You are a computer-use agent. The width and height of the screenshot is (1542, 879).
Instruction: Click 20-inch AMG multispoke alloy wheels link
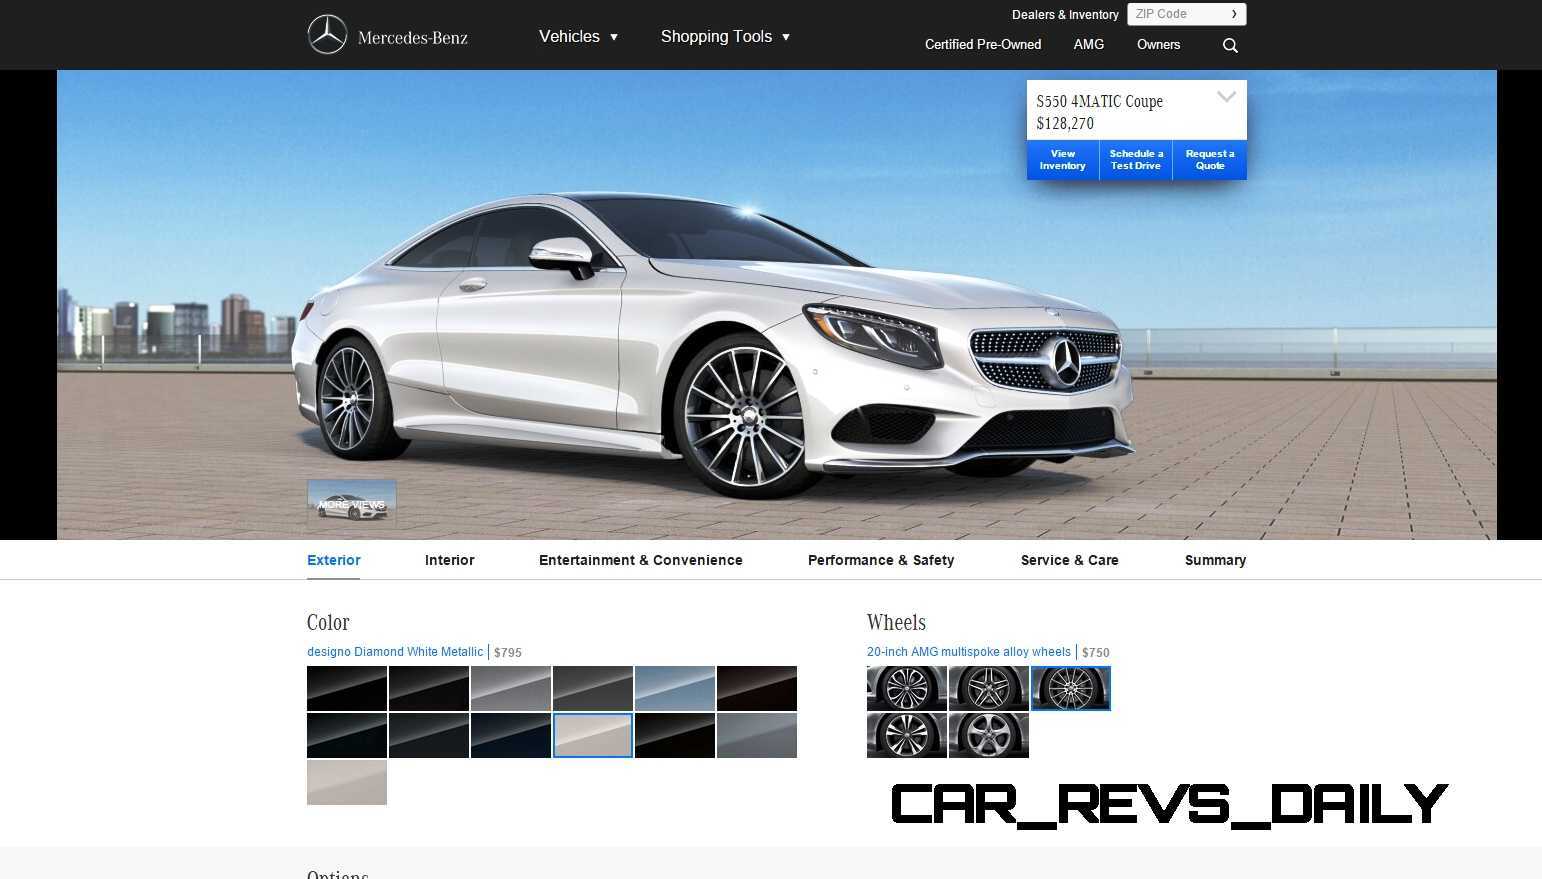pyautogui.click(x=969, y=652)
